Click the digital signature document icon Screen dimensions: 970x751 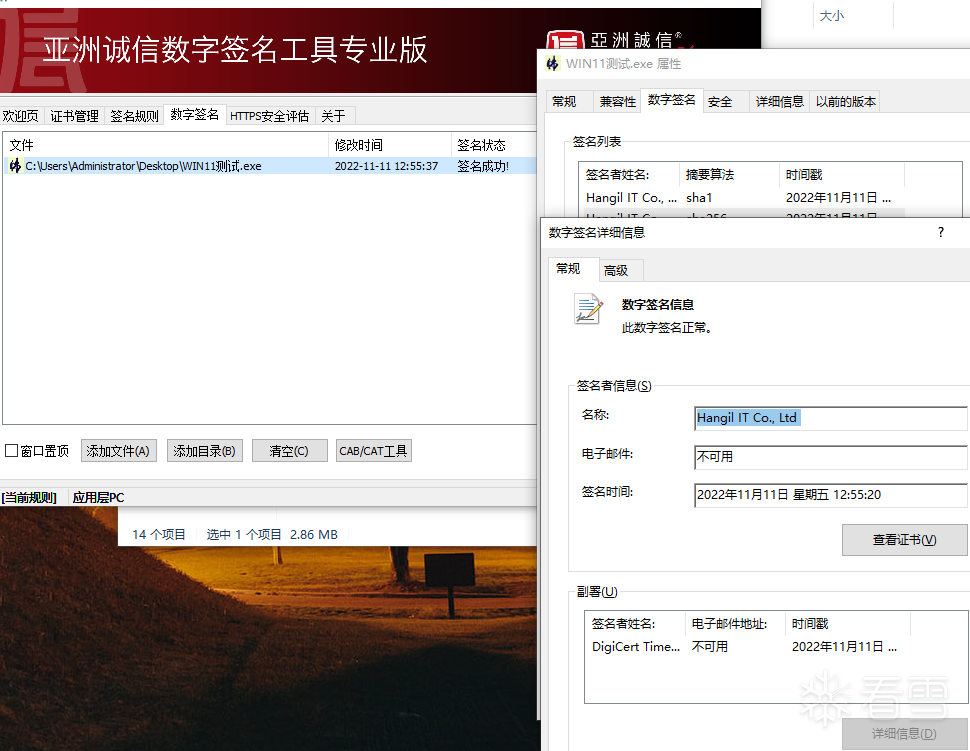coord(588,308)
